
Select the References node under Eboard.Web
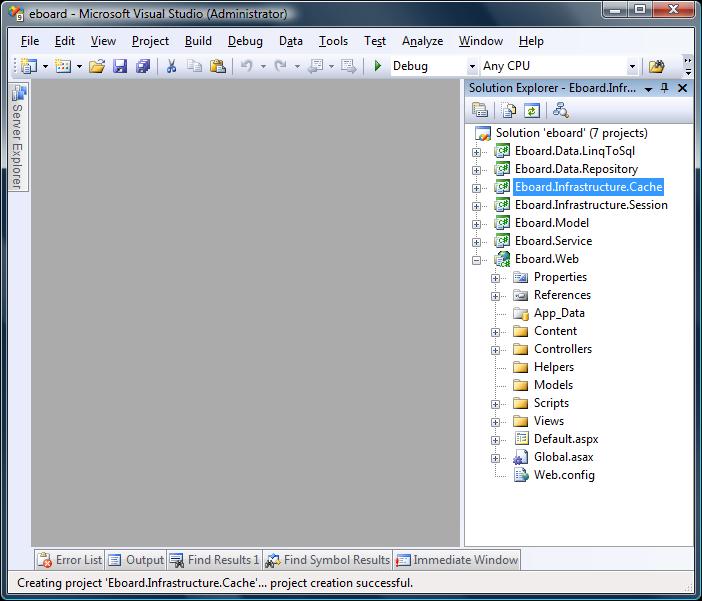pos(562,295)
